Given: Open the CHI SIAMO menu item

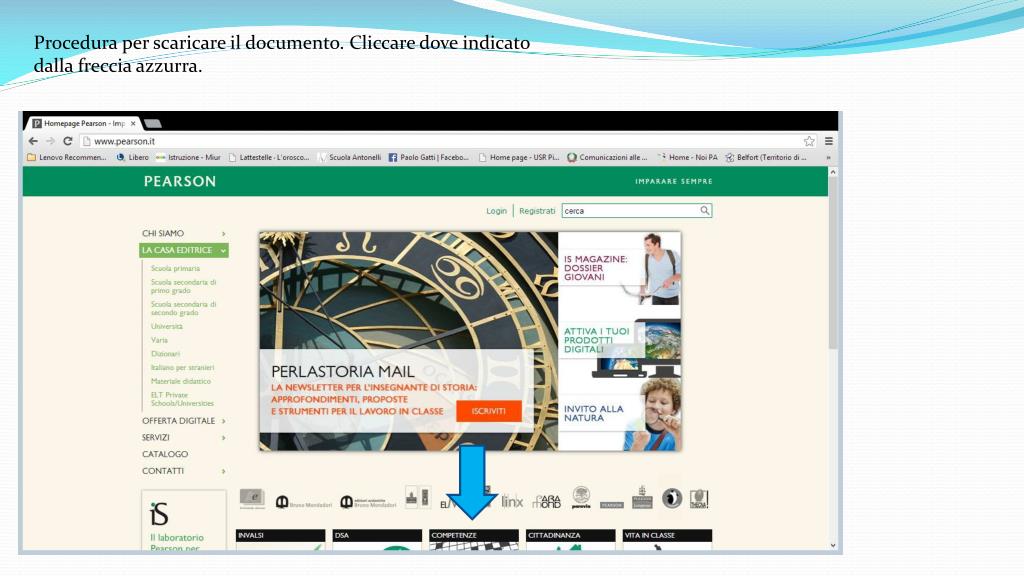Looking at the screenshot, I should [163, 233].
